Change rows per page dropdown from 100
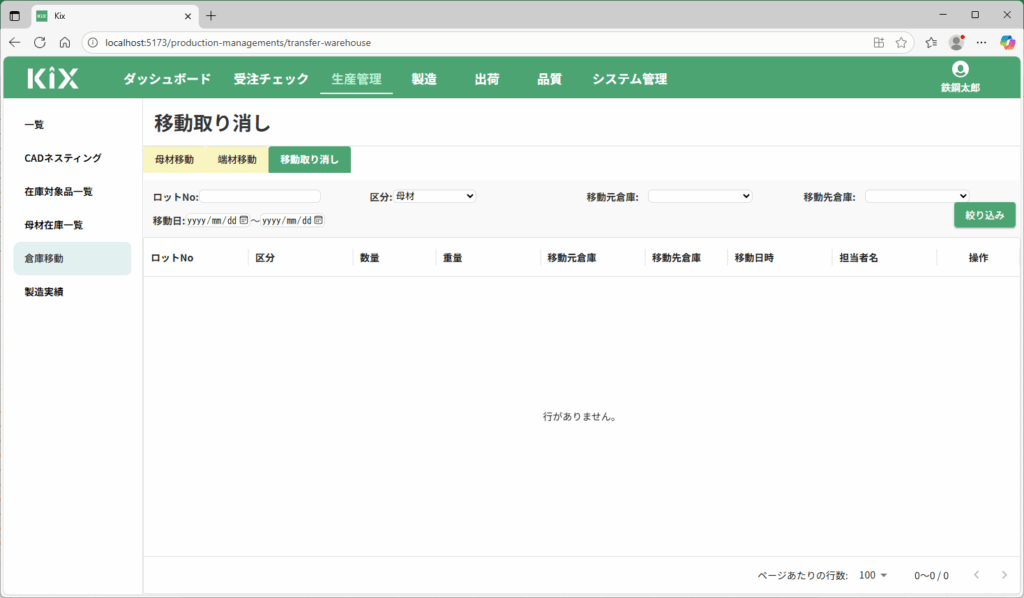 [x=873, y=575]
